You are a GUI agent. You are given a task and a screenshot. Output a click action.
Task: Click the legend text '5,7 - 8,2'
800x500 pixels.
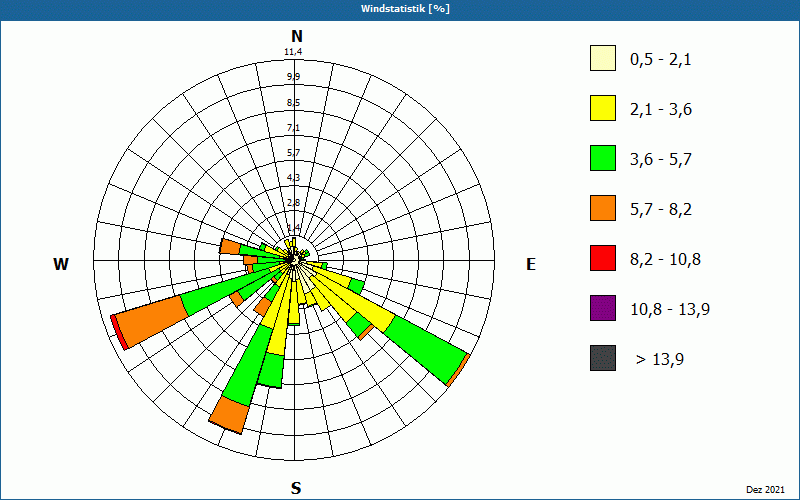661,210
